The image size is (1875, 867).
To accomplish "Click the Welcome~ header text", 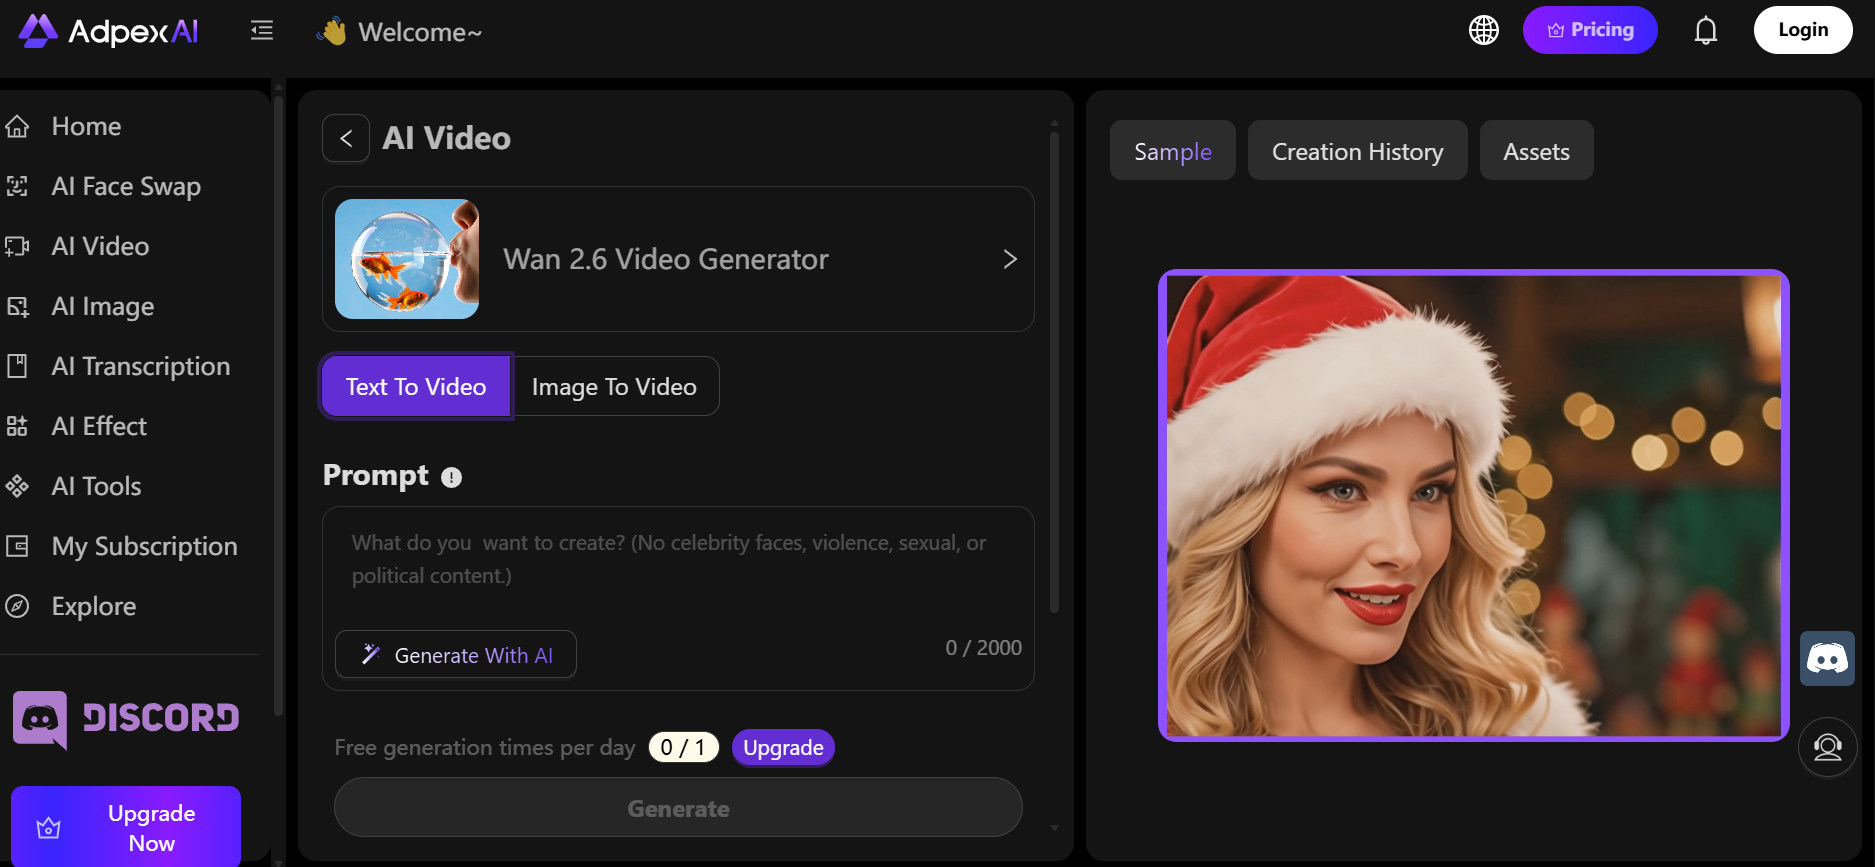I will click(420, 32).
